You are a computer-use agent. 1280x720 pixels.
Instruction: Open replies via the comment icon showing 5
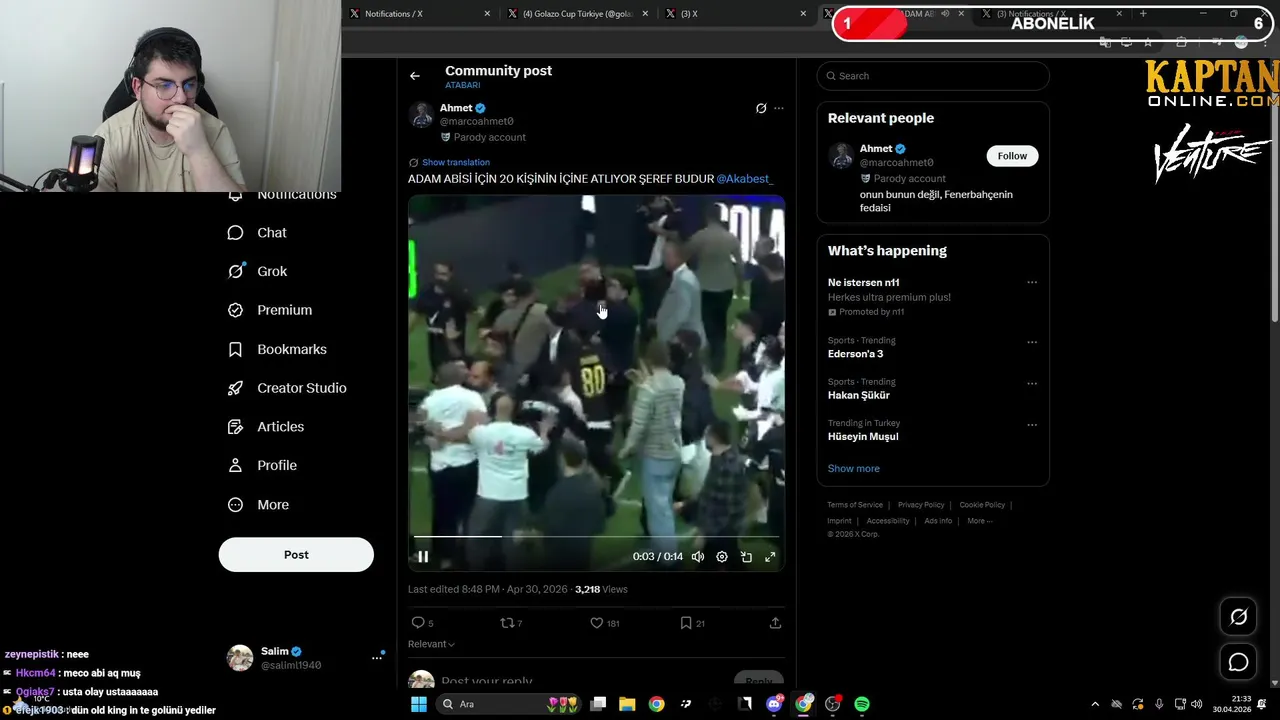[x=423, y=623]
